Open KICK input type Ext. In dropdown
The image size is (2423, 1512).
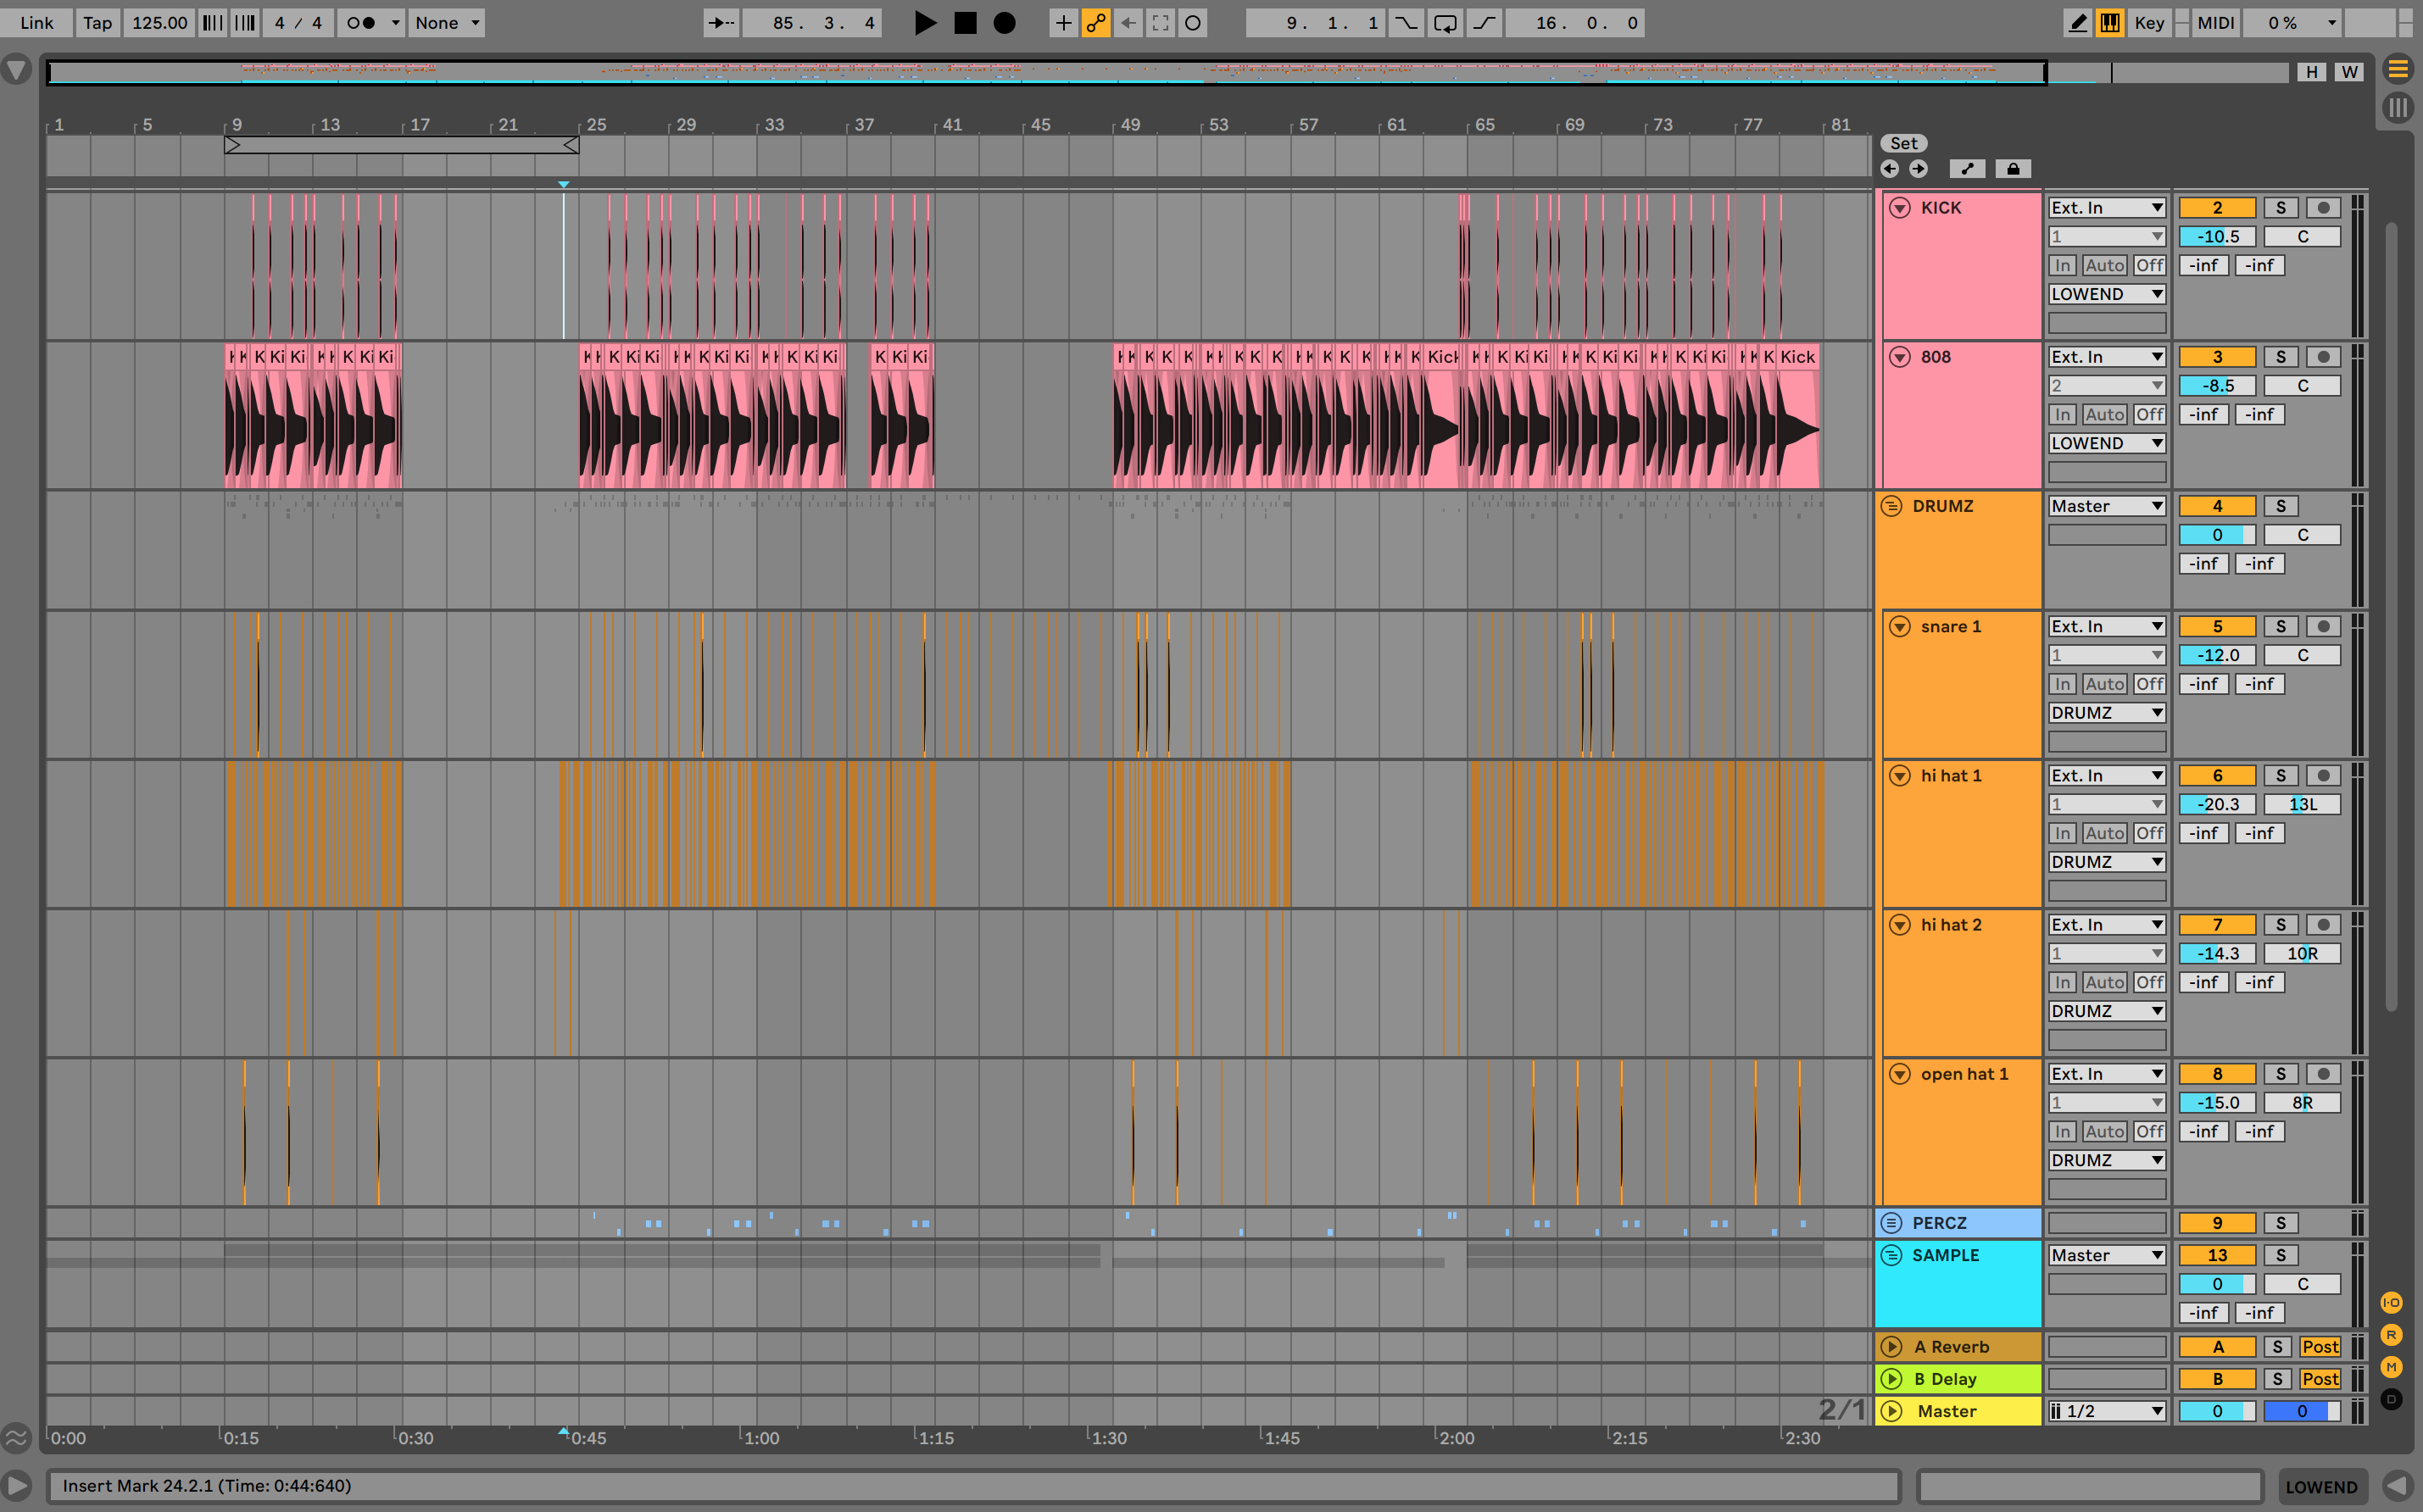point(2107,208)
